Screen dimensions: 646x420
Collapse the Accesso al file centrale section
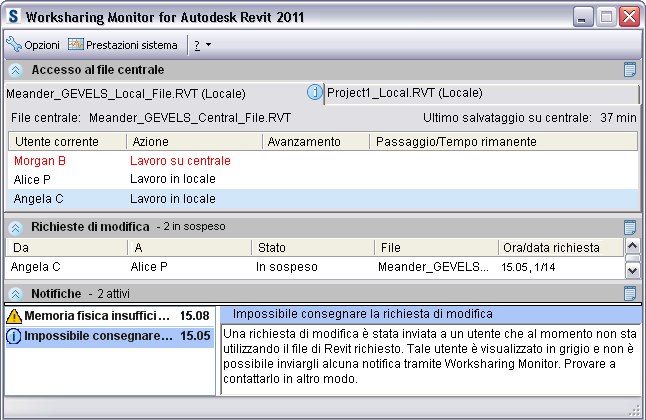tap(15, 70)
